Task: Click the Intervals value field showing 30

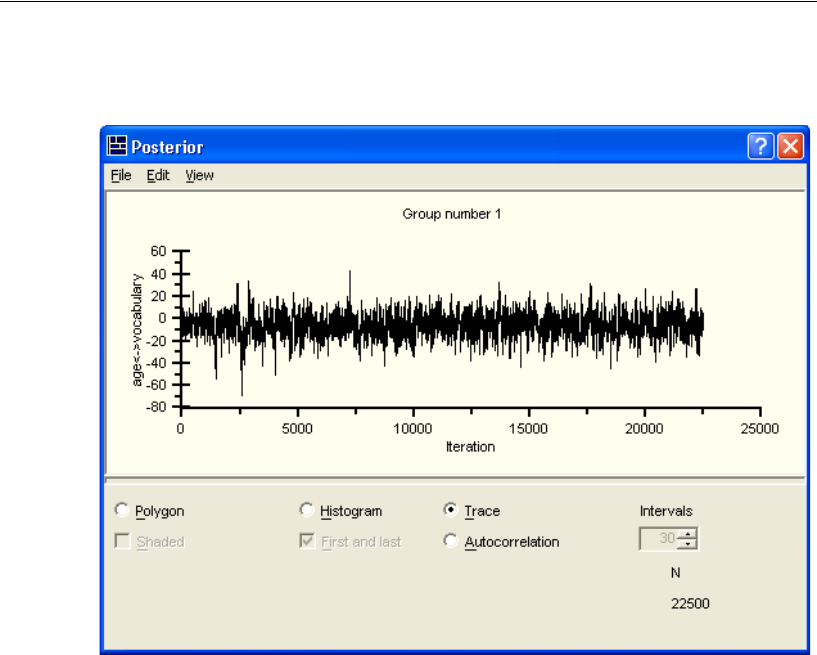Action: pos(658,540)
